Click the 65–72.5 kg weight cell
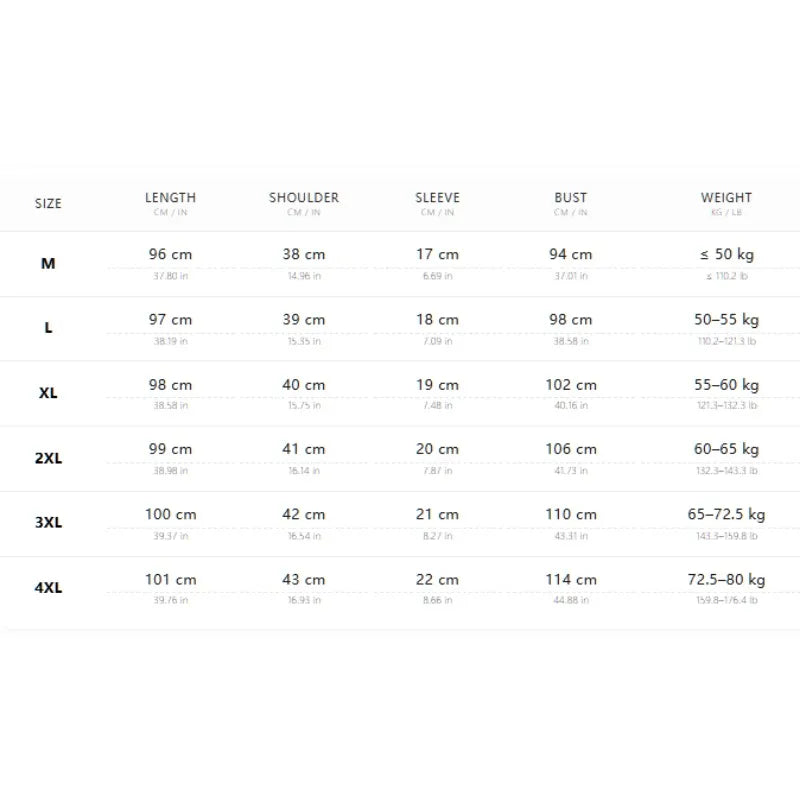 (726, 514)
